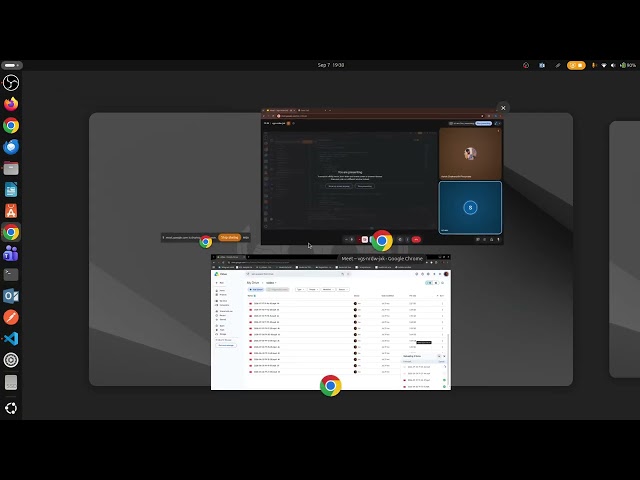Click the adjacent workspace preview on right edge
640x480 pixels.
coord(624,249)
